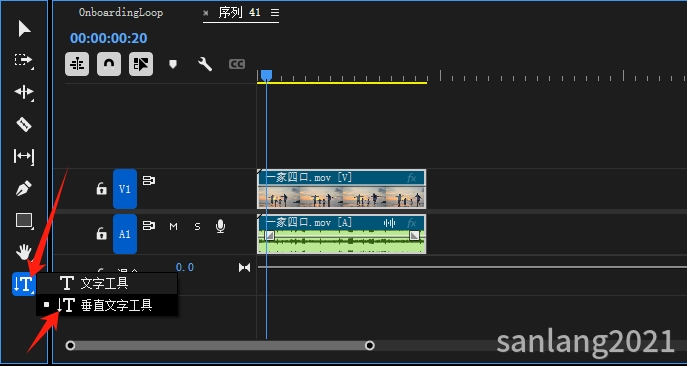The height and width of the screenshot is (366, 687).
Task: Choose 垂直文字工具 from the flyout menu
Action: pyautogui.click(x=107, y=305)
